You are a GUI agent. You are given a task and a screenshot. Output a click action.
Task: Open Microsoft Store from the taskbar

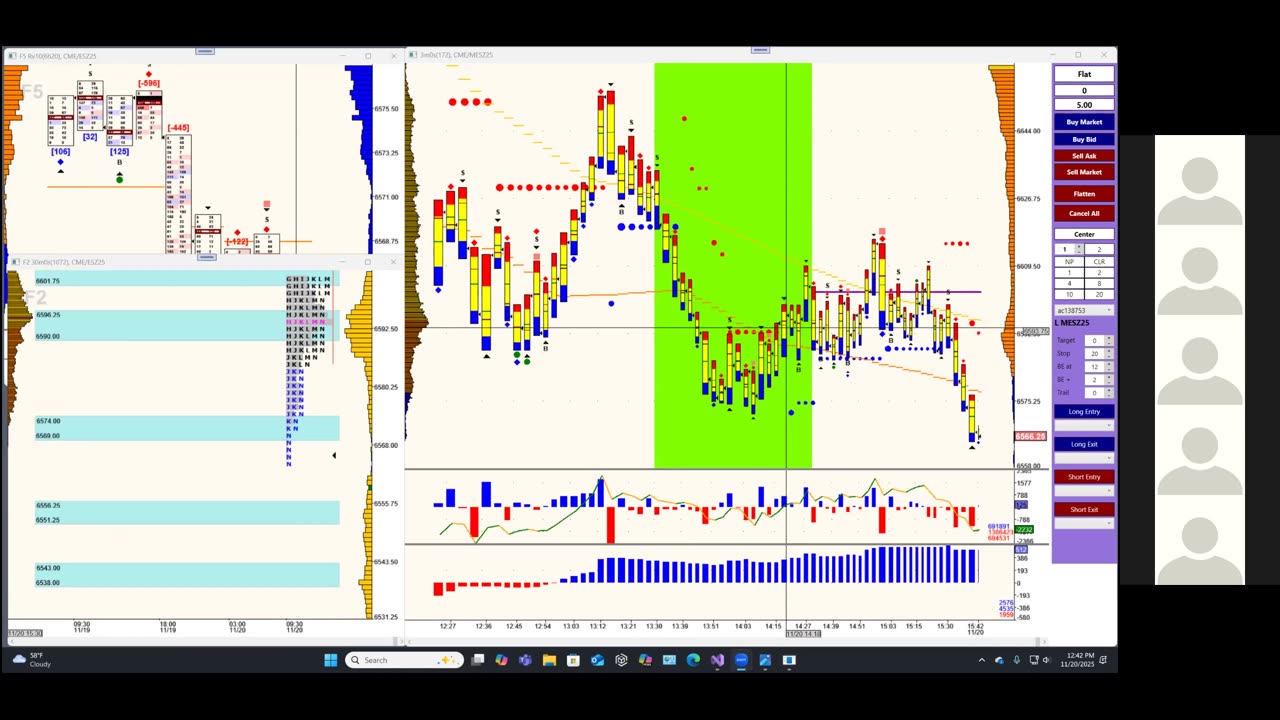coord(573,660)
